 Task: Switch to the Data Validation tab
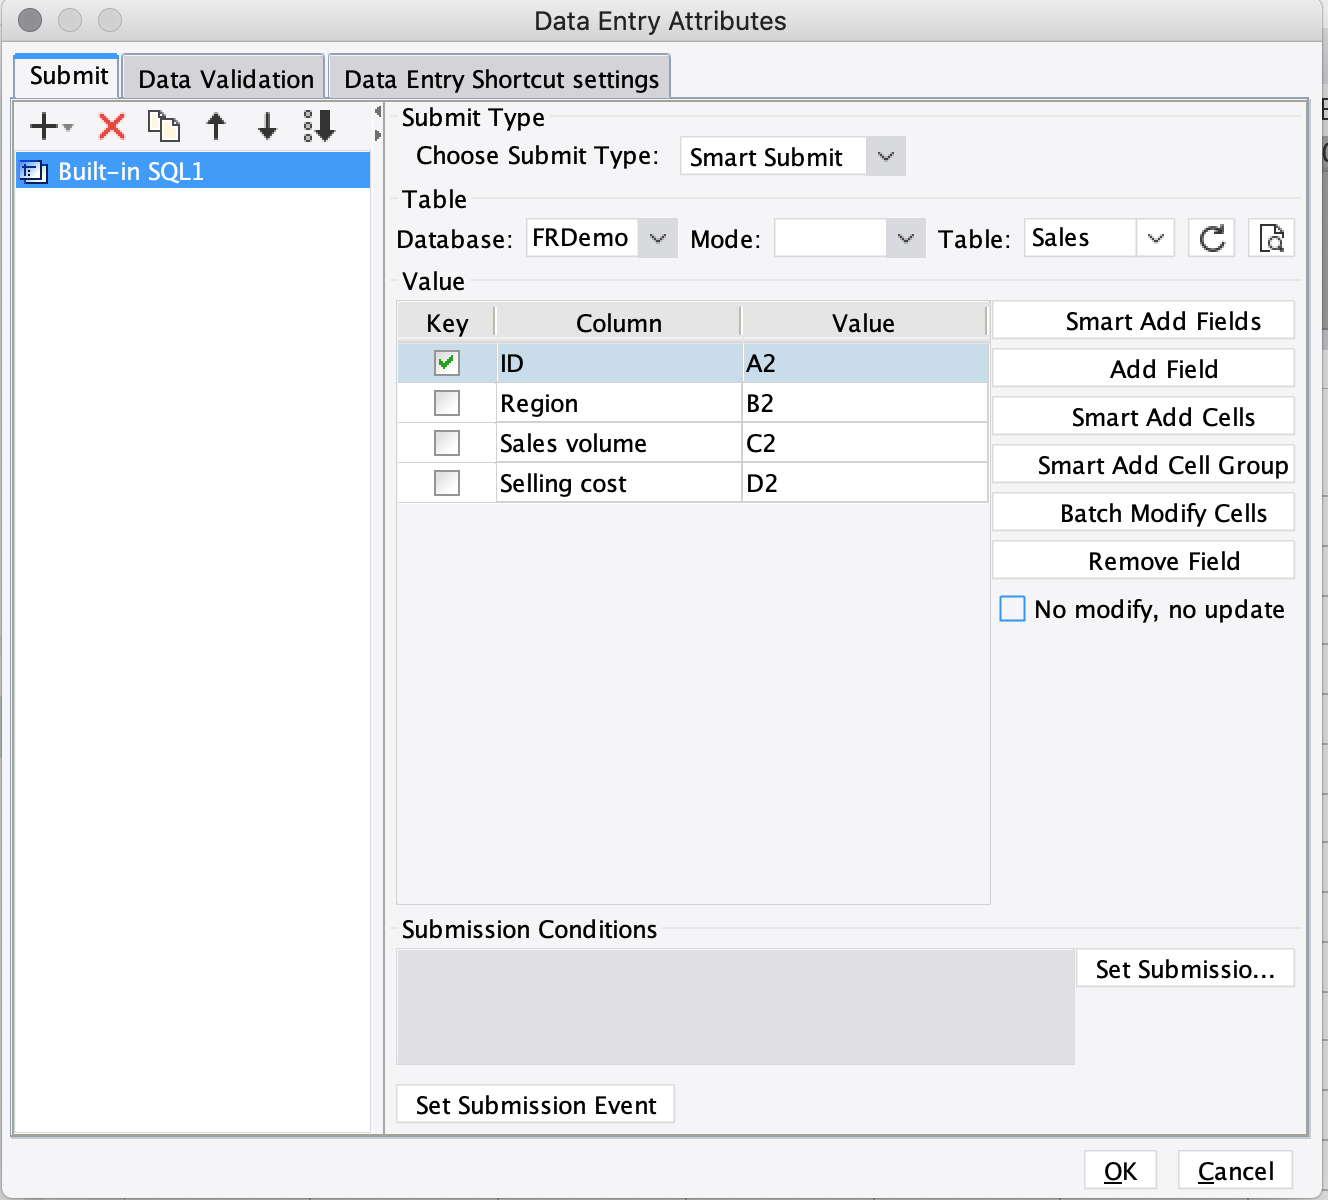pyautogui.click(x=223, y=77)
